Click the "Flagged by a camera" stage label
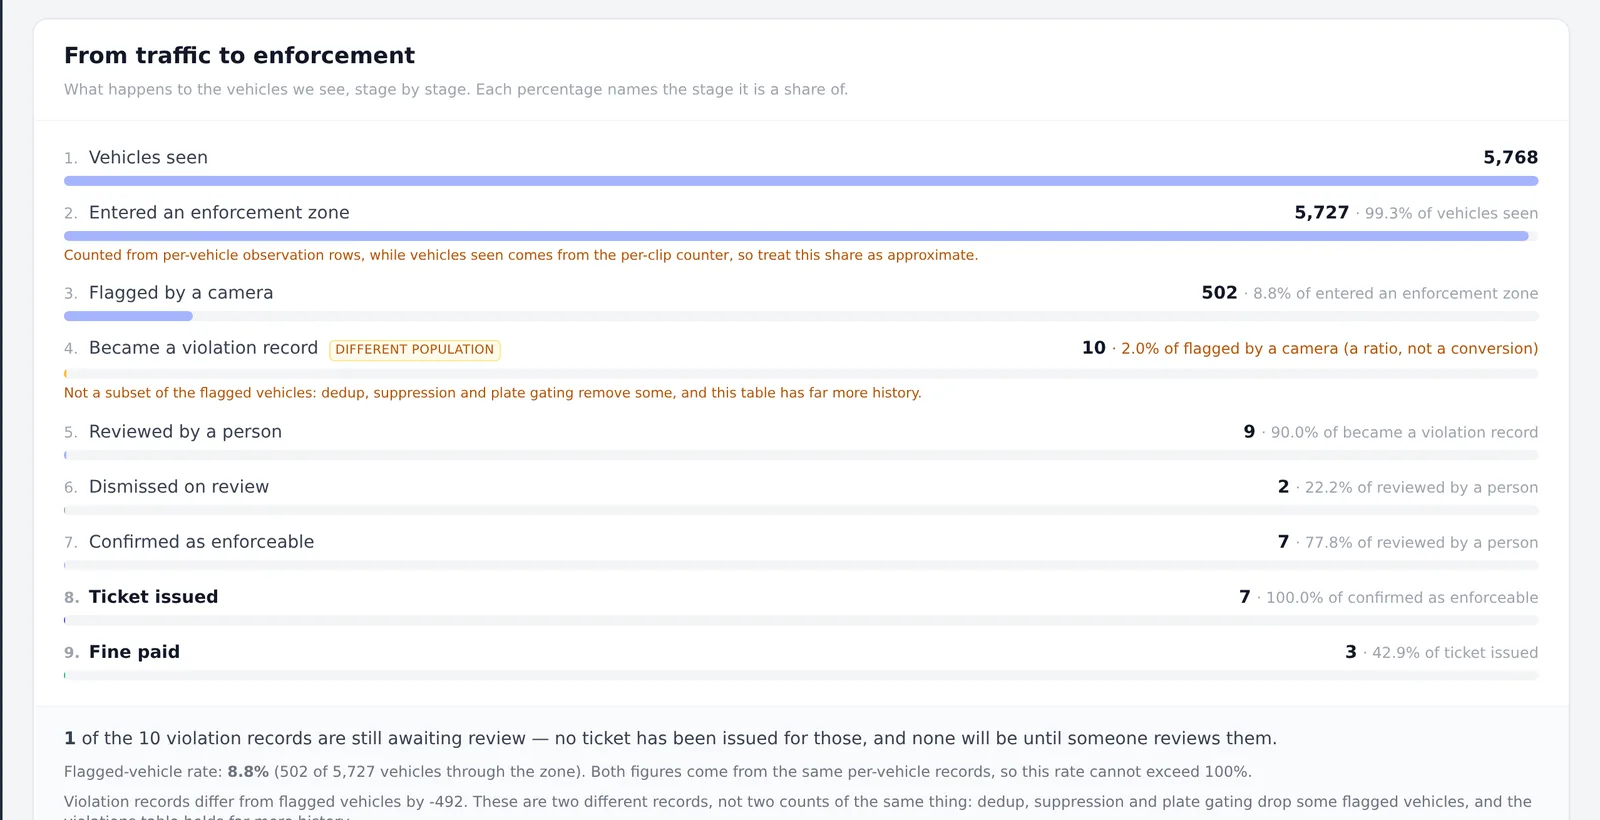 181,292
